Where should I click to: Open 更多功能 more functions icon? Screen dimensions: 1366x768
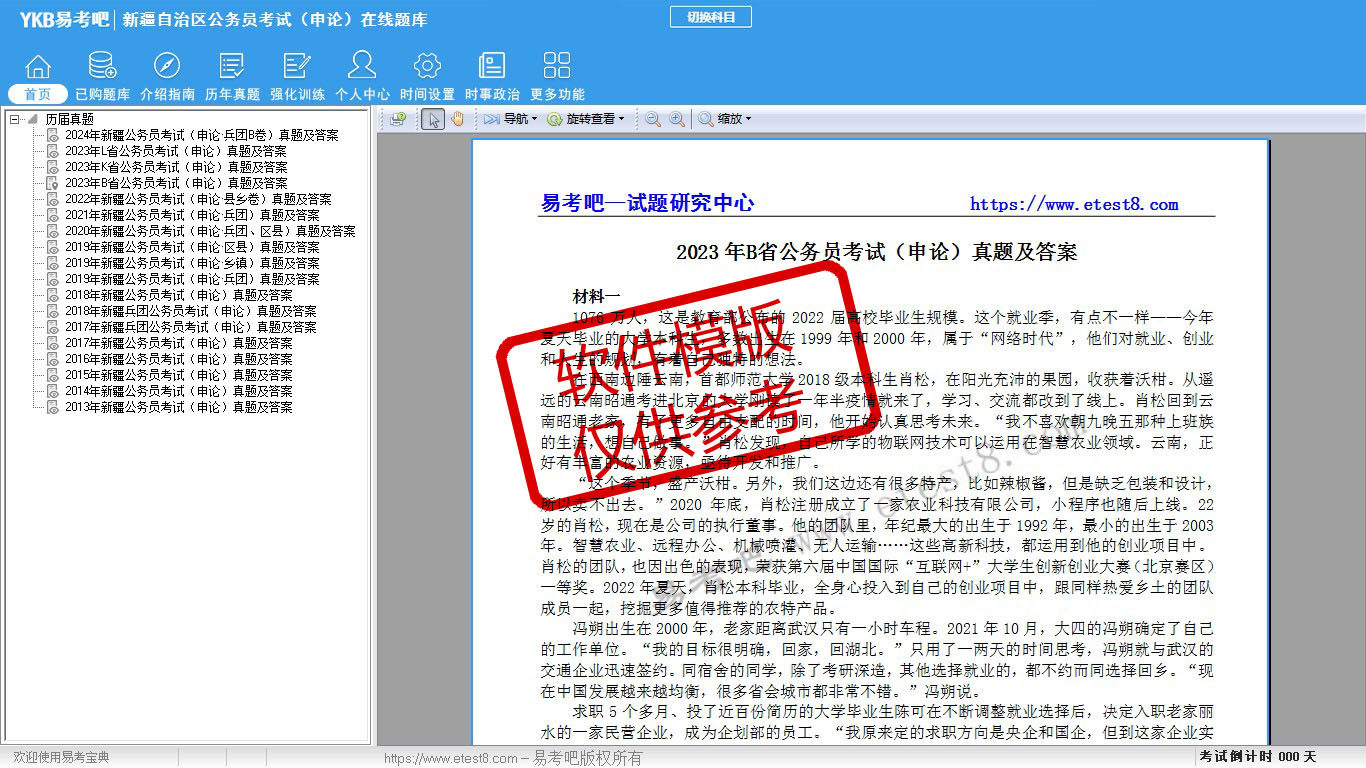point(557,77)
